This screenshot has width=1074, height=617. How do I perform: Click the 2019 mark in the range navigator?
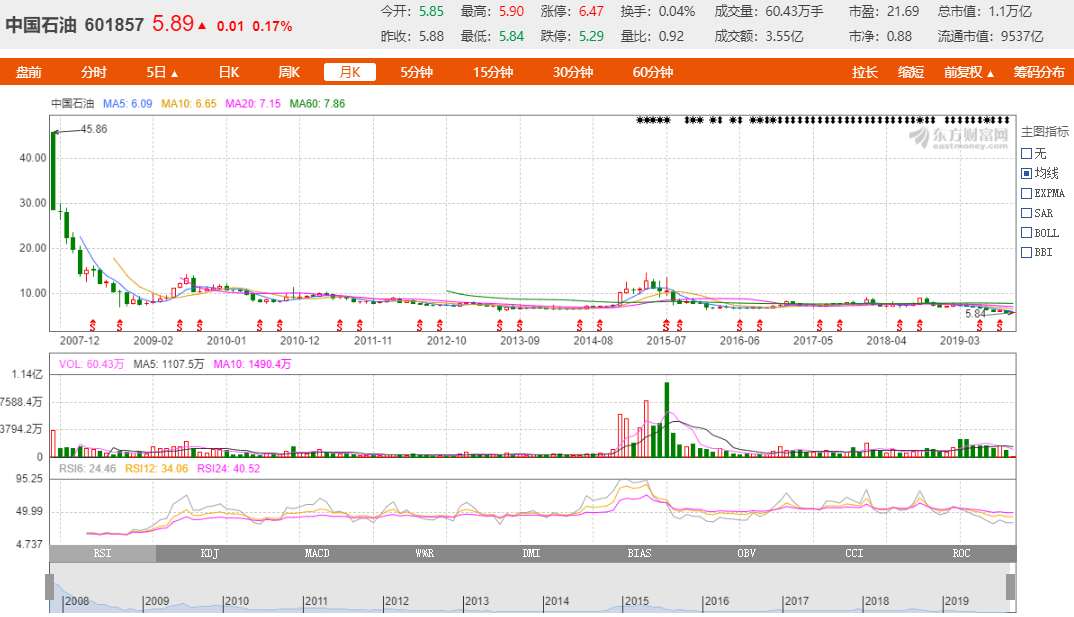pyautogui.click(x=956, y=601)
